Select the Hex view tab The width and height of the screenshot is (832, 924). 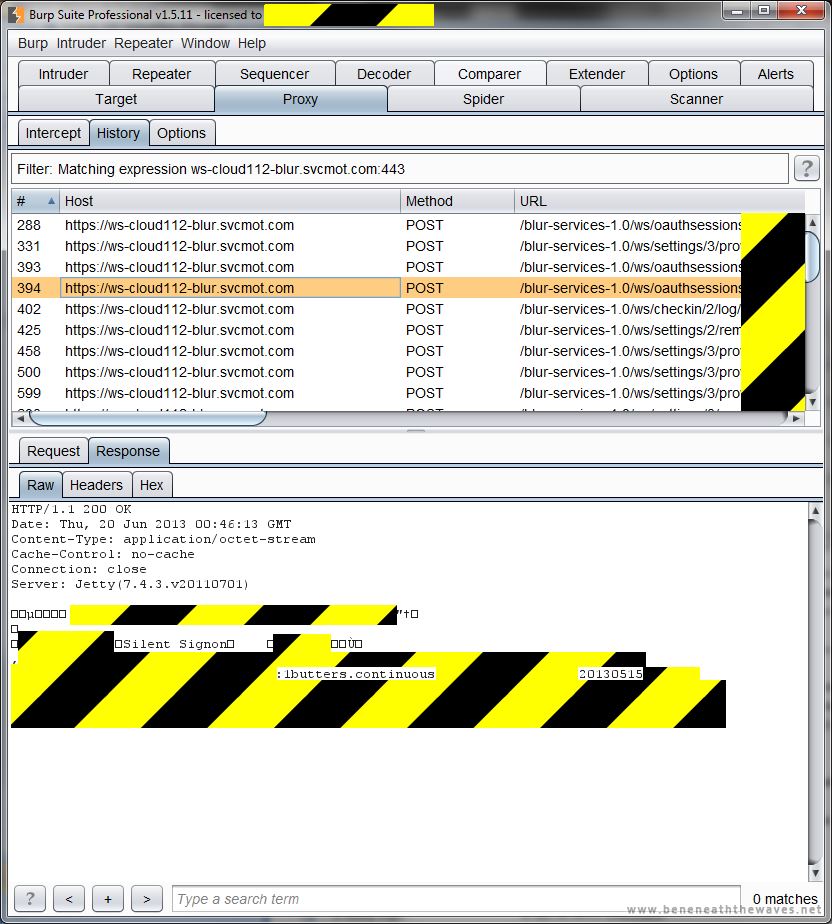(x=151, y=485)
